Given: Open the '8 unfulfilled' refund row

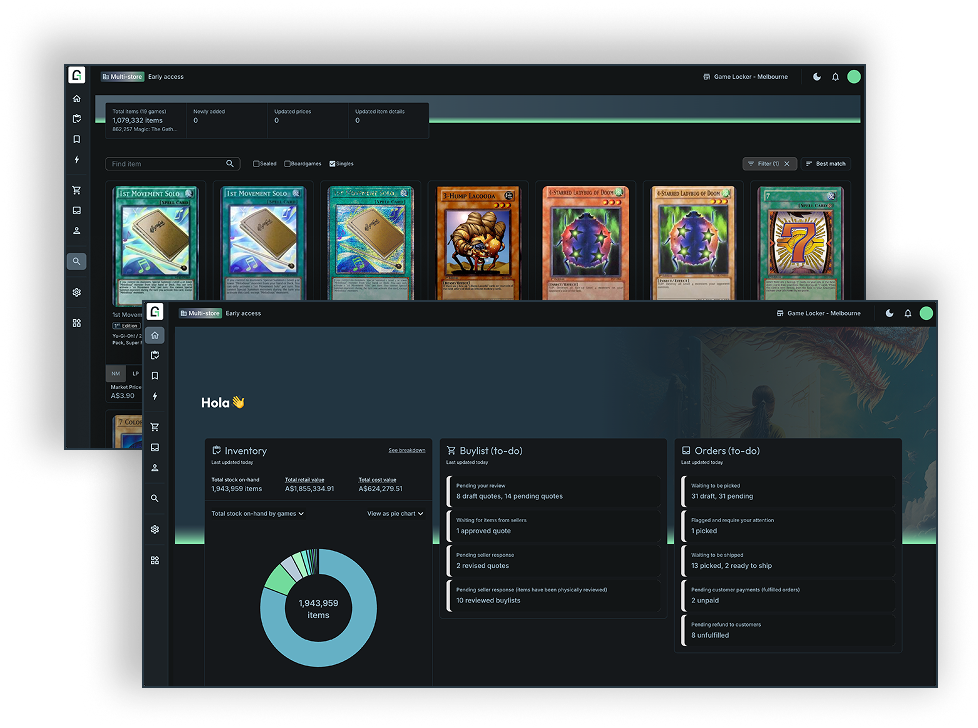Looking at the screenshot, I should (788, 631).
